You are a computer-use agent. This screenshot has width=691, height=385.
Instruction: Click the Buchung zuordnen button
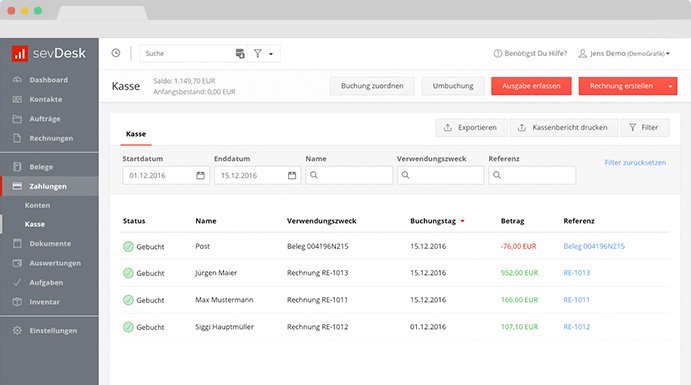(x=372, y=86)
